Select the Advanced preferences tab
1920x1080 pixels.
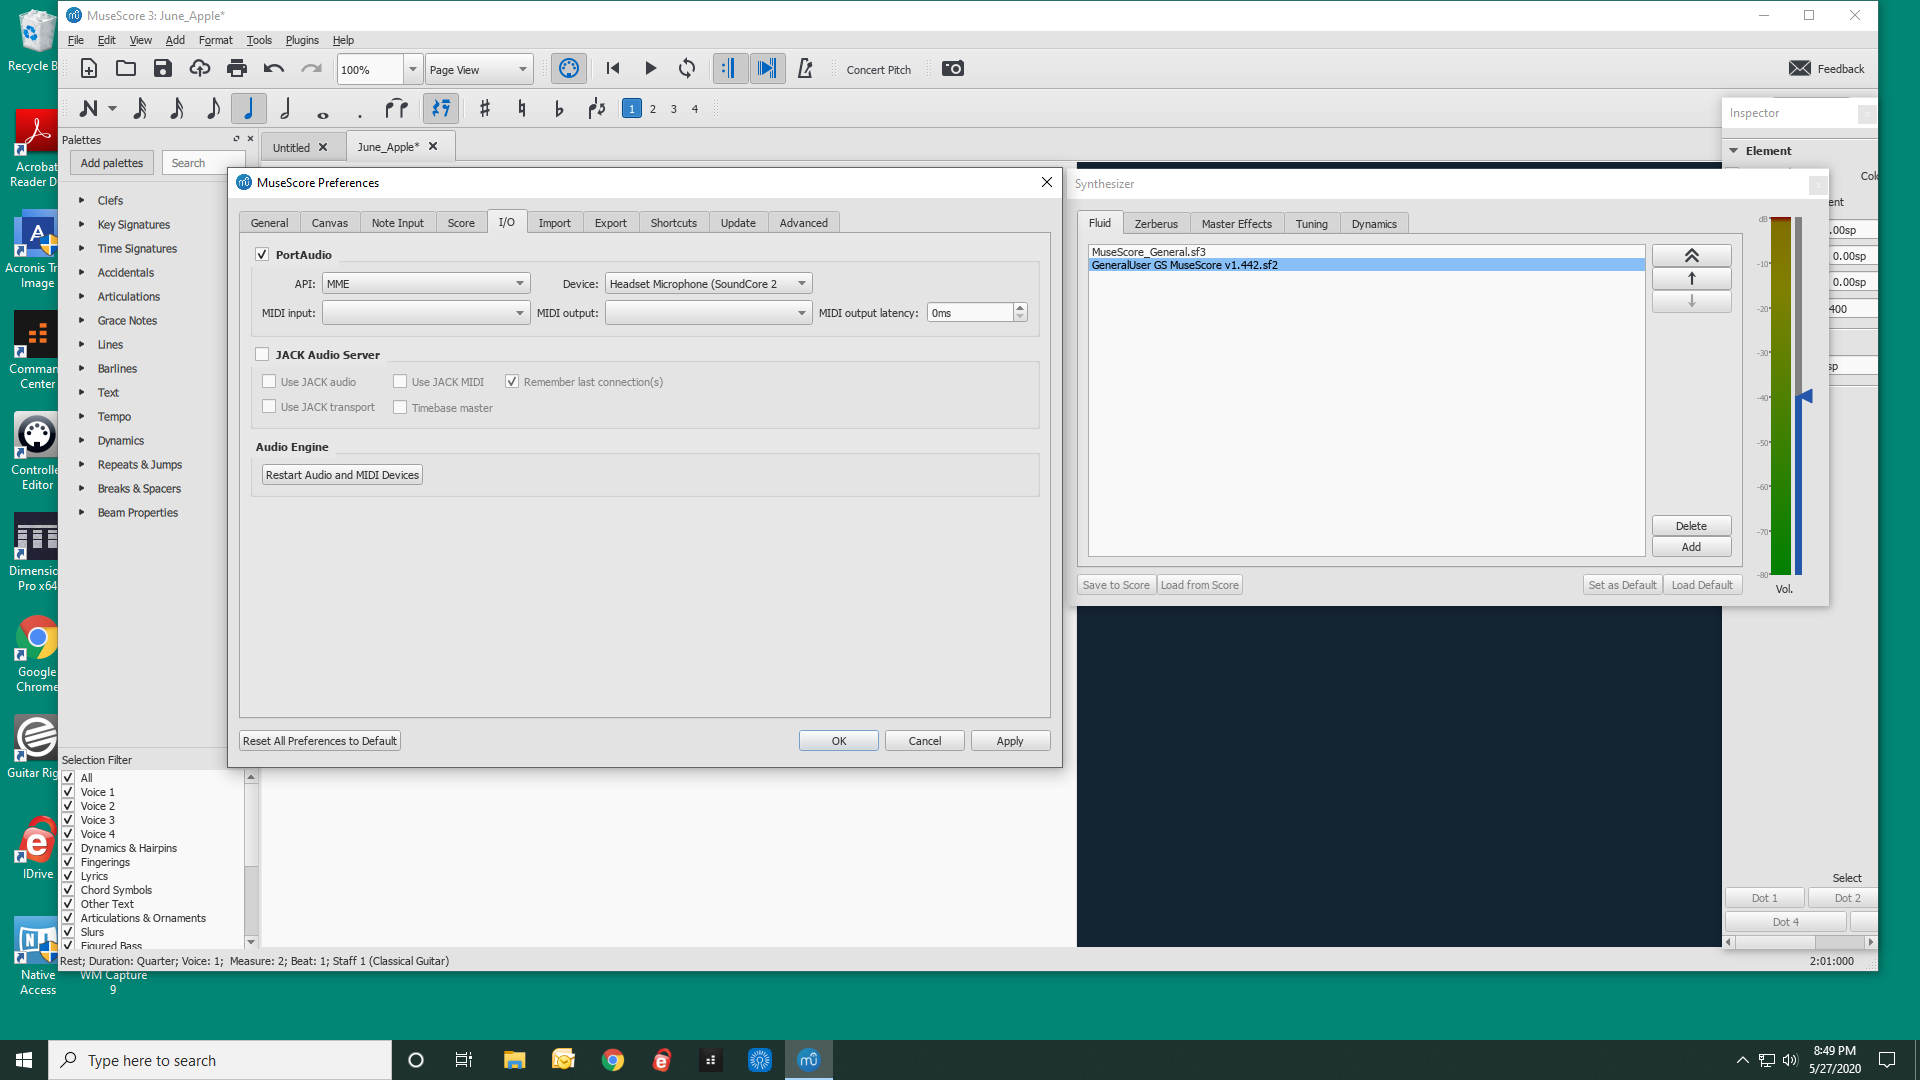click(x=803, y=222)
